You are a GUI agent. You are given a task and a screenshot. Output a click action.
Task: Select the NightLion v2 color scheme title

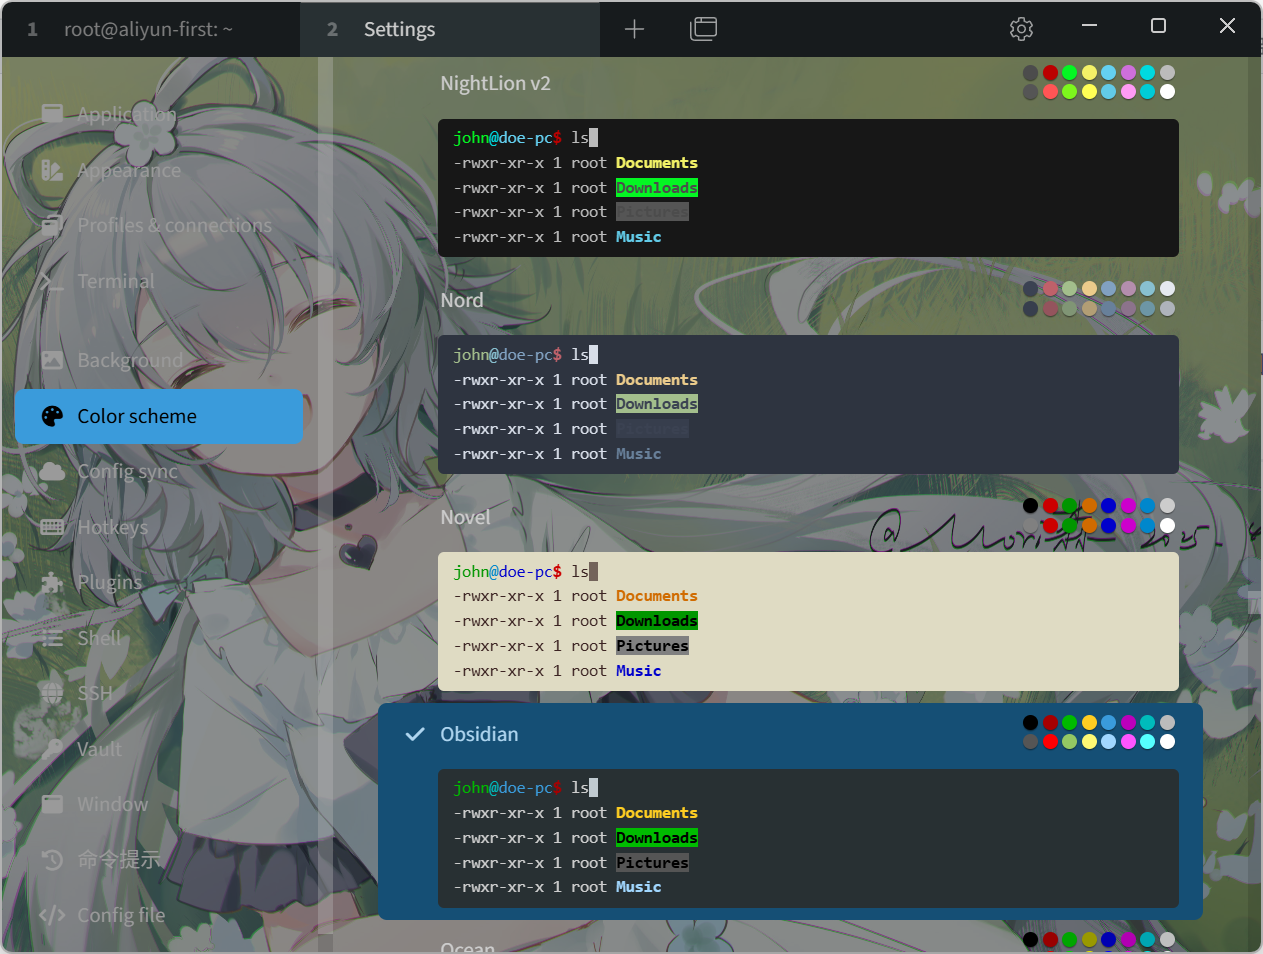click(495, 83)
